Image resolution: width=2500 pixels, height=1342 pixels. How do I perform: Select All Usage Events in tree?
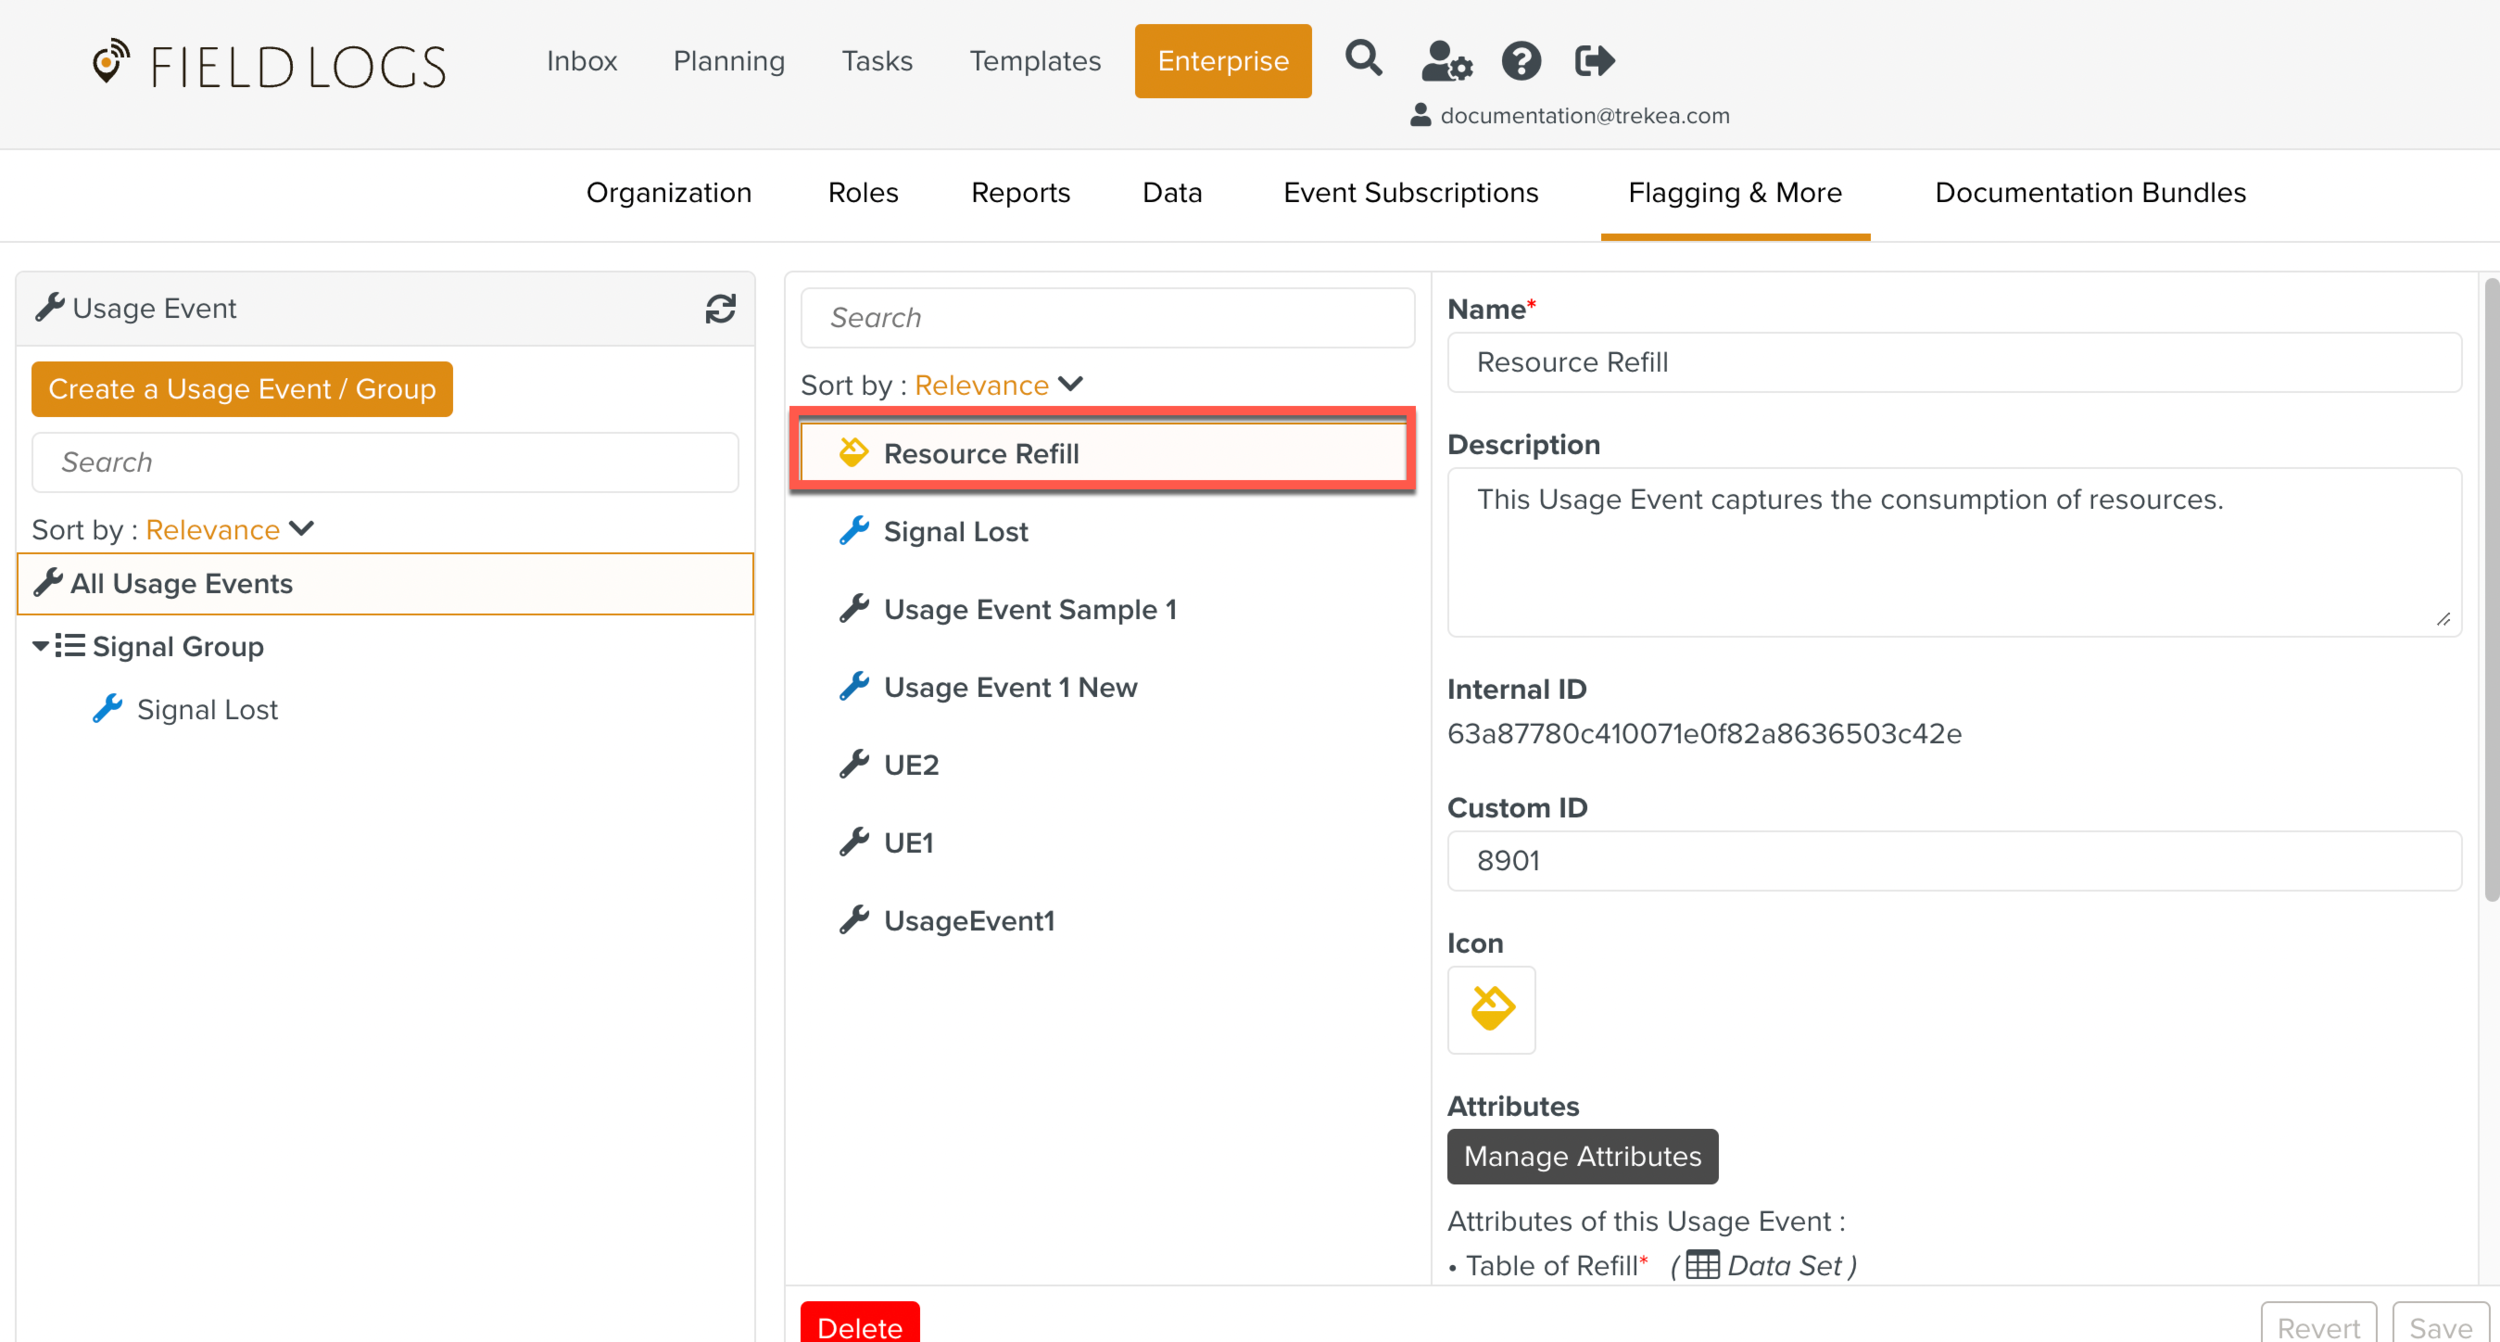click(385, 583)
